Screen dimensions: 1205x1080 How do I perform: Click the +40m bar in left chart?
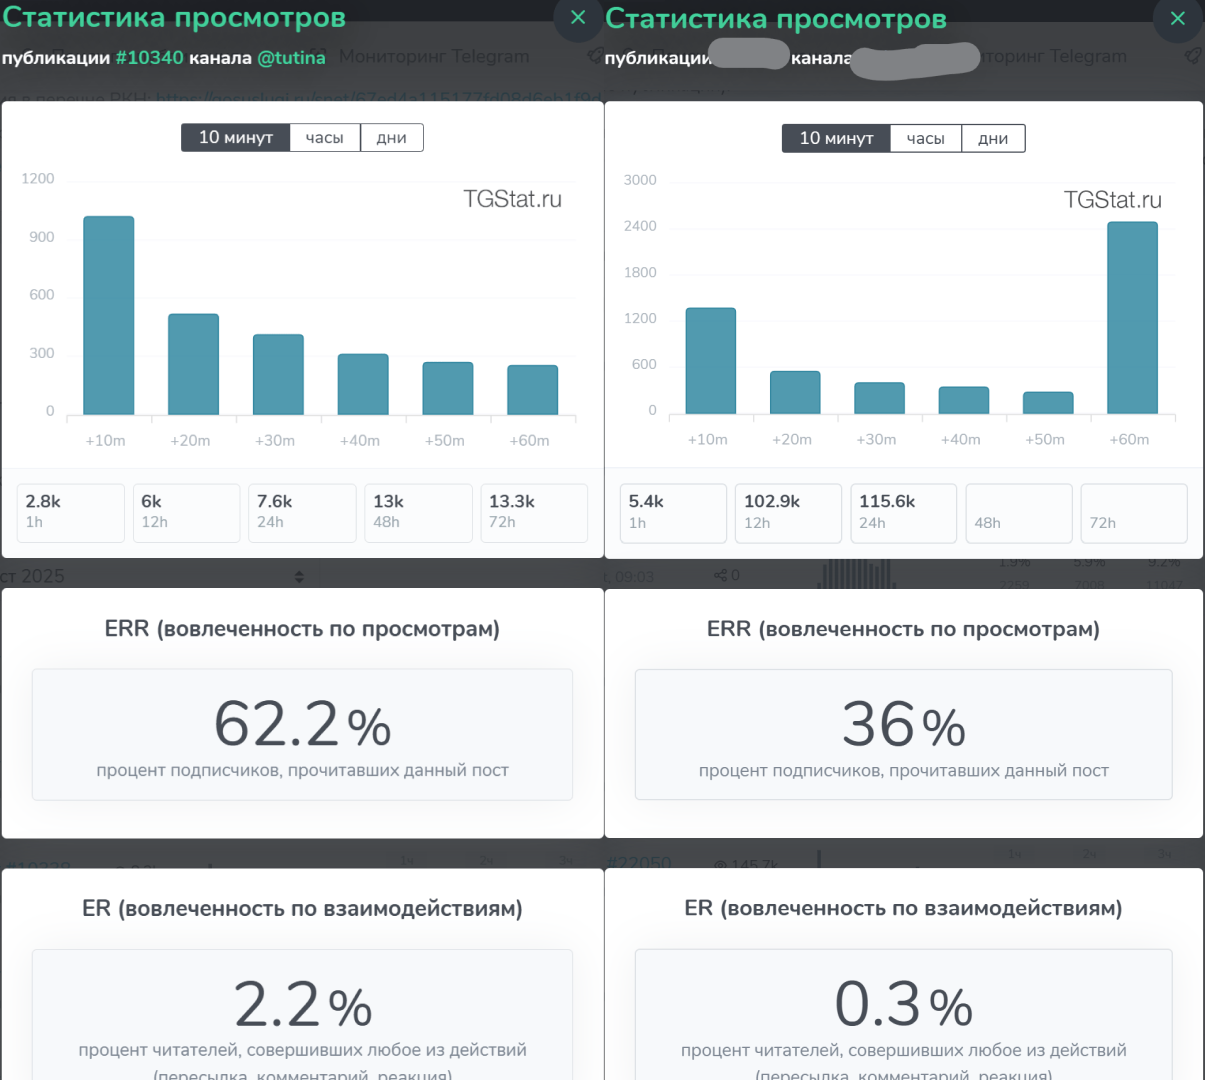363,384
